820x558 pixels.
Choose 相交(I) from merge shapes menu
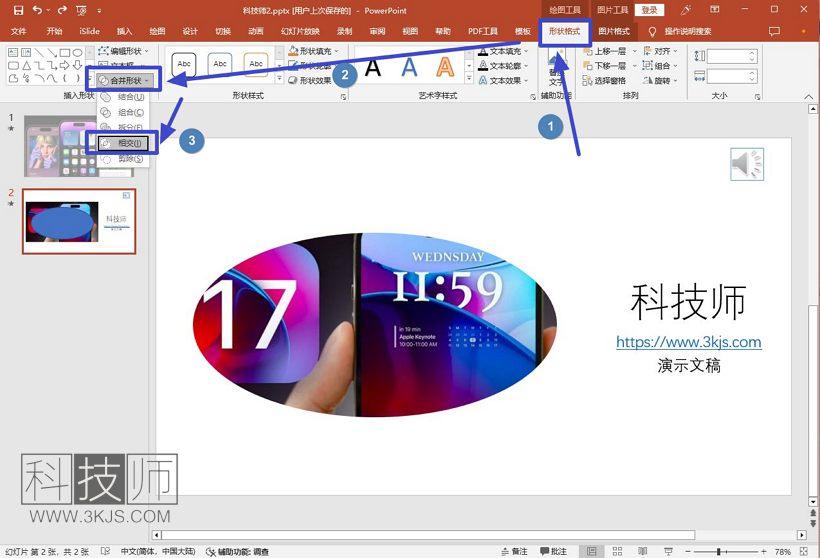click(123, 143)
